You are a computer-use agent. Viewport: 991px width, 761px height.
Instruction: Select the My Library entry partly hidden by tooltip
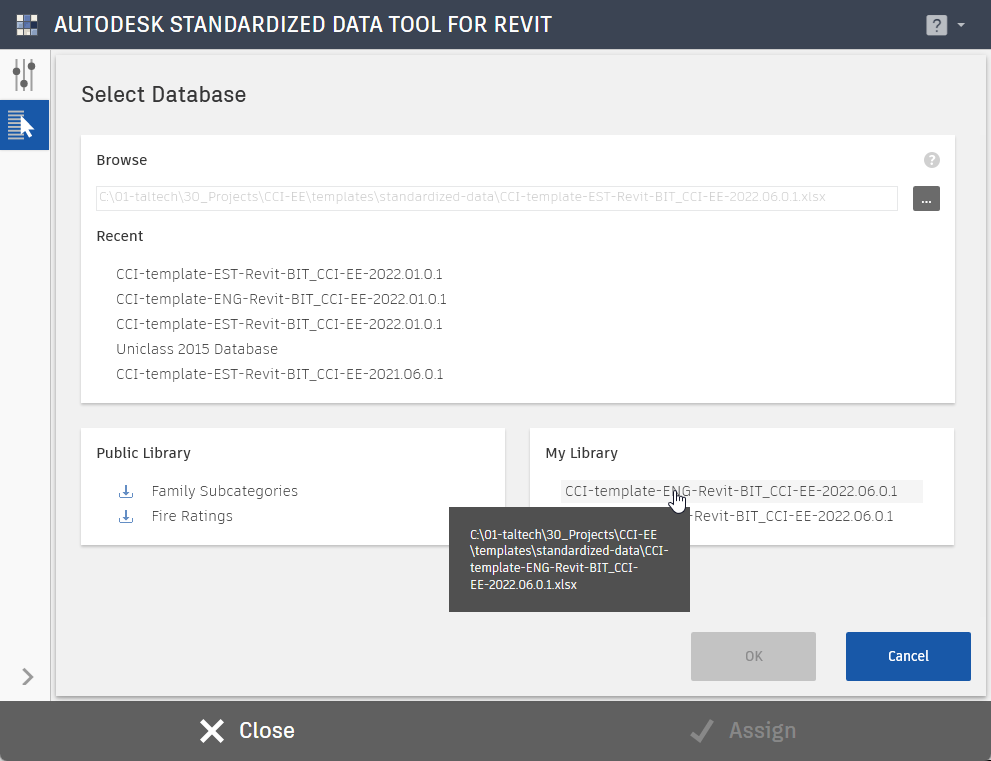(791, 516)
